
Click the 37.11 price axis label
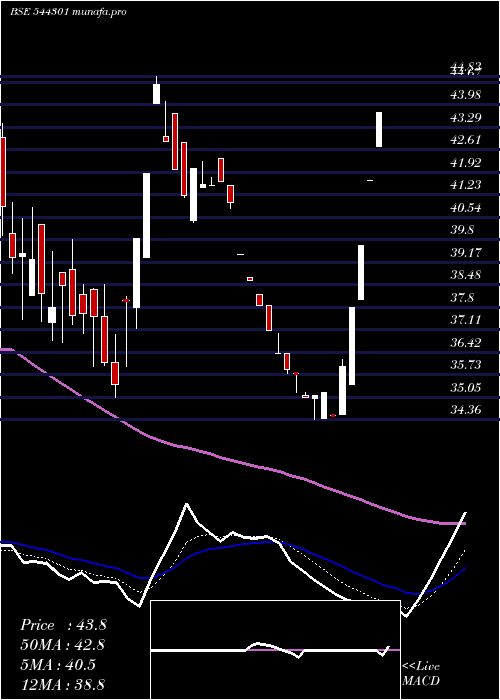click(x=466, y=320)
